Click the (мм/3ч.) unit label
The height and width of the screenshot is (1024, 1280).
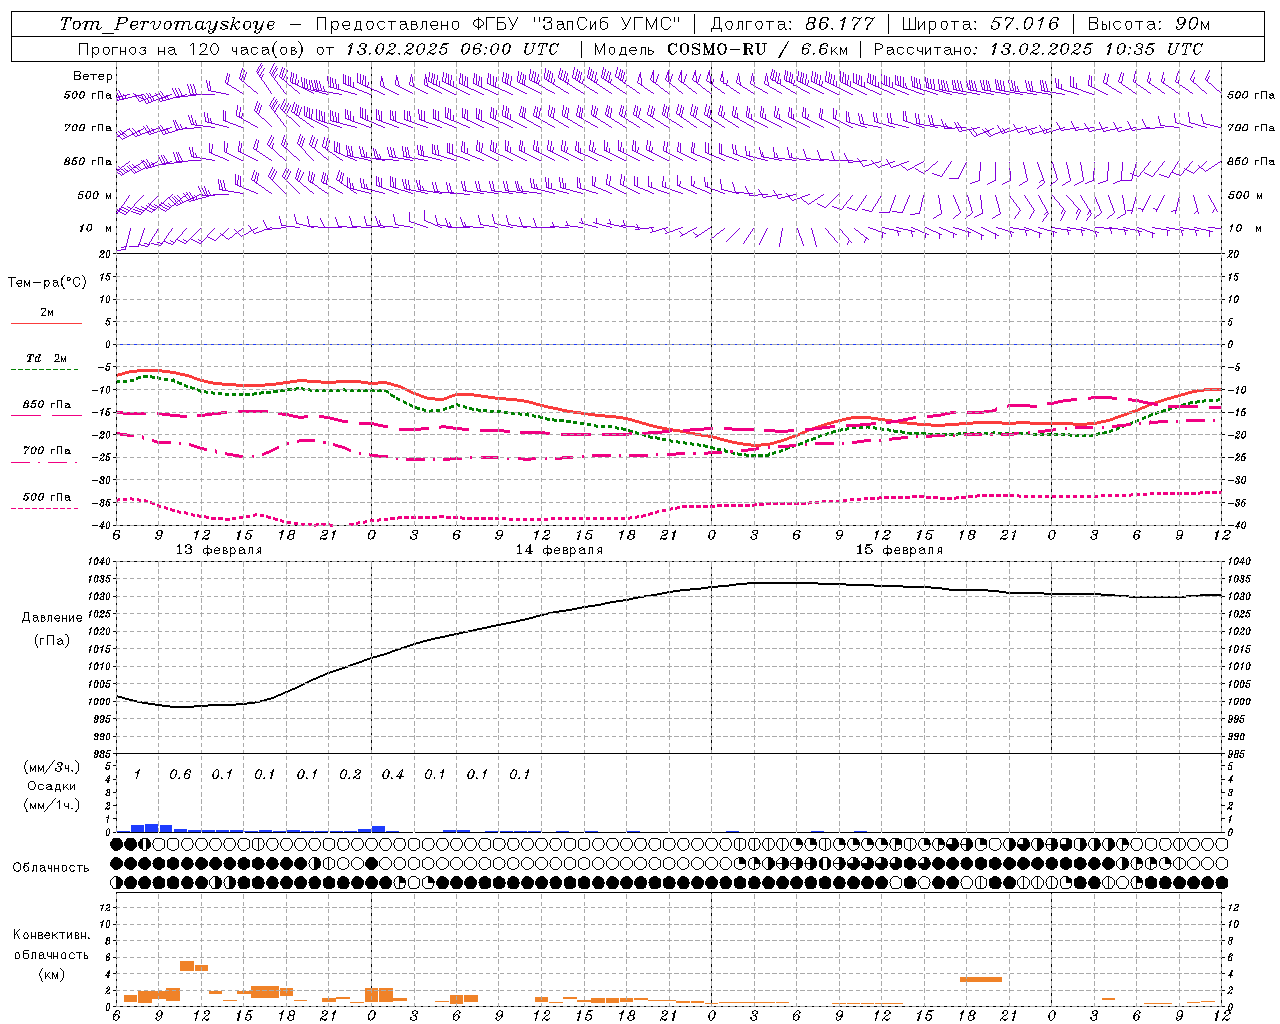point(52,768)
